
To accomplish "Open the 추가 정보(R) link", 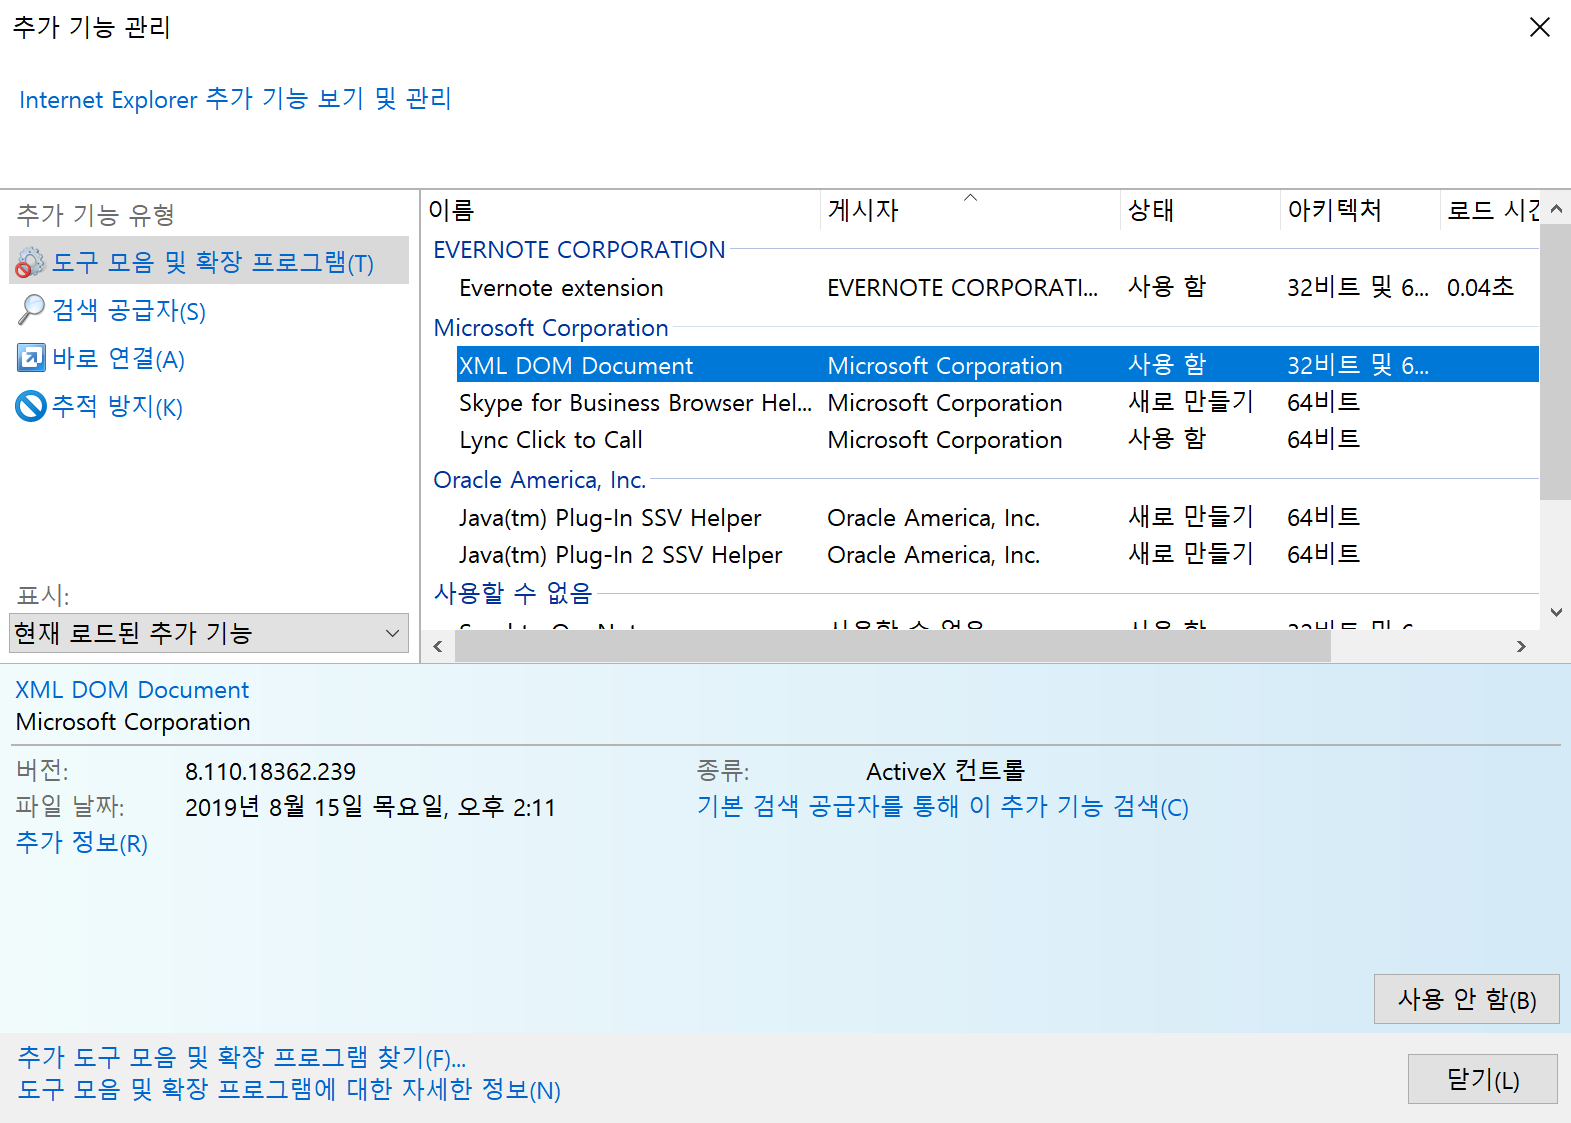I will click(x=82, y=843).
